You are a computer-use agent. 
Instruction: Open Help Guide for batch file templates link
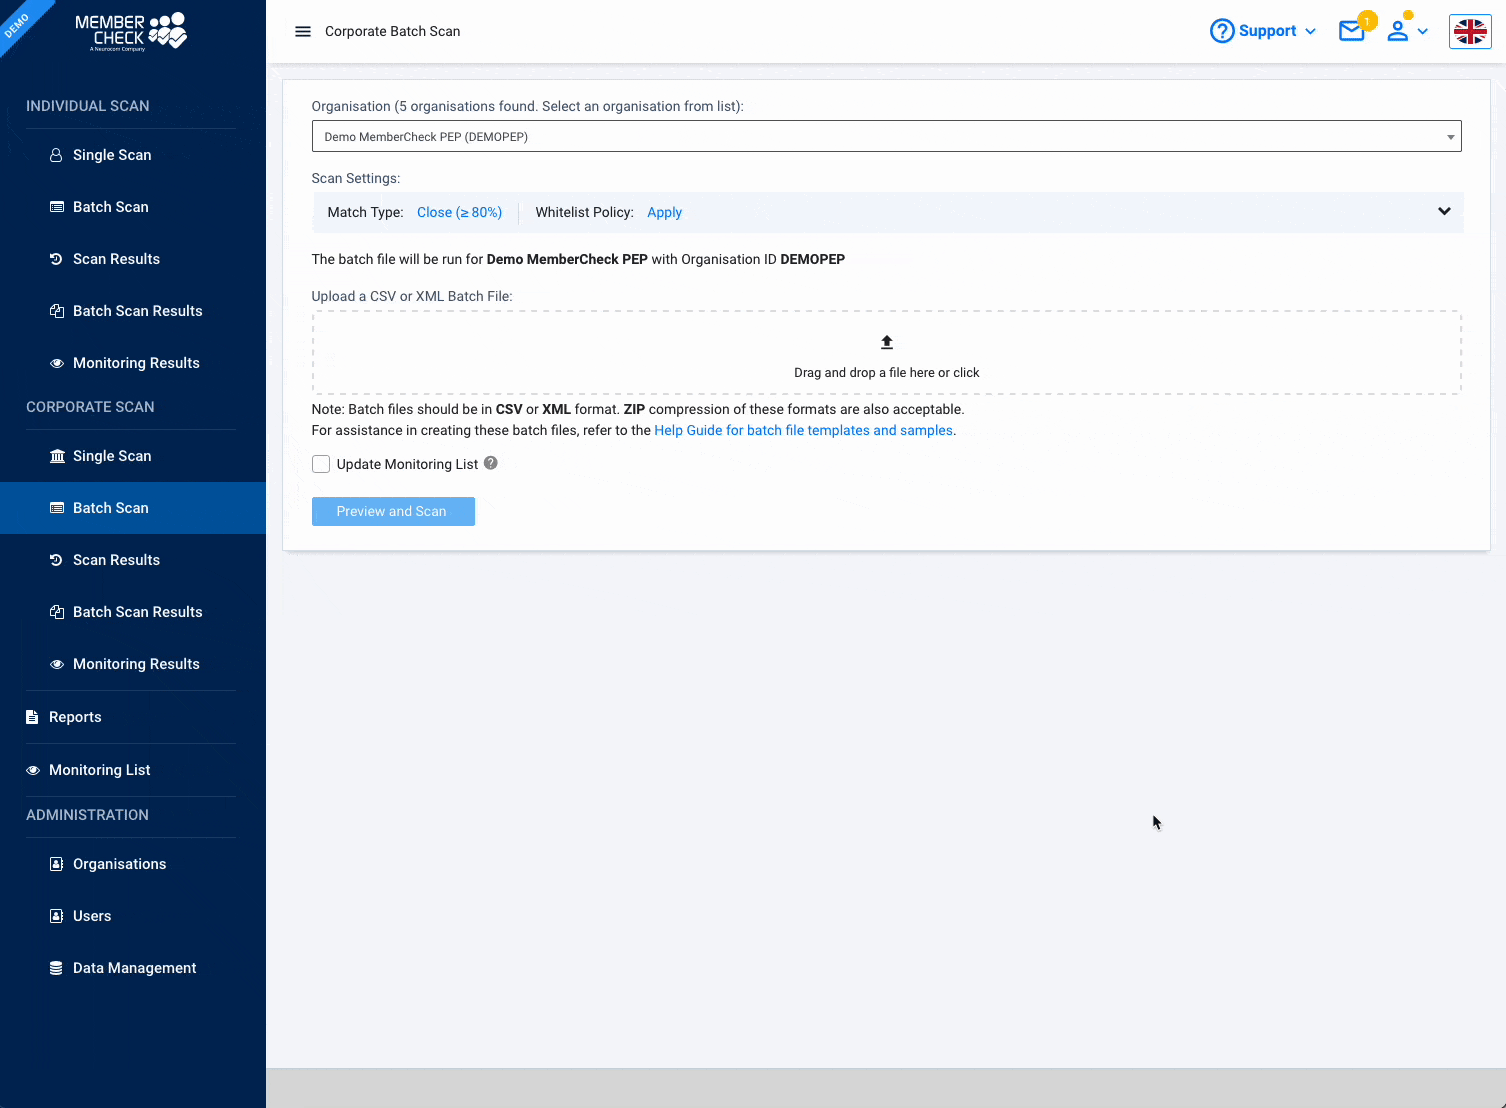coord(804,430)
